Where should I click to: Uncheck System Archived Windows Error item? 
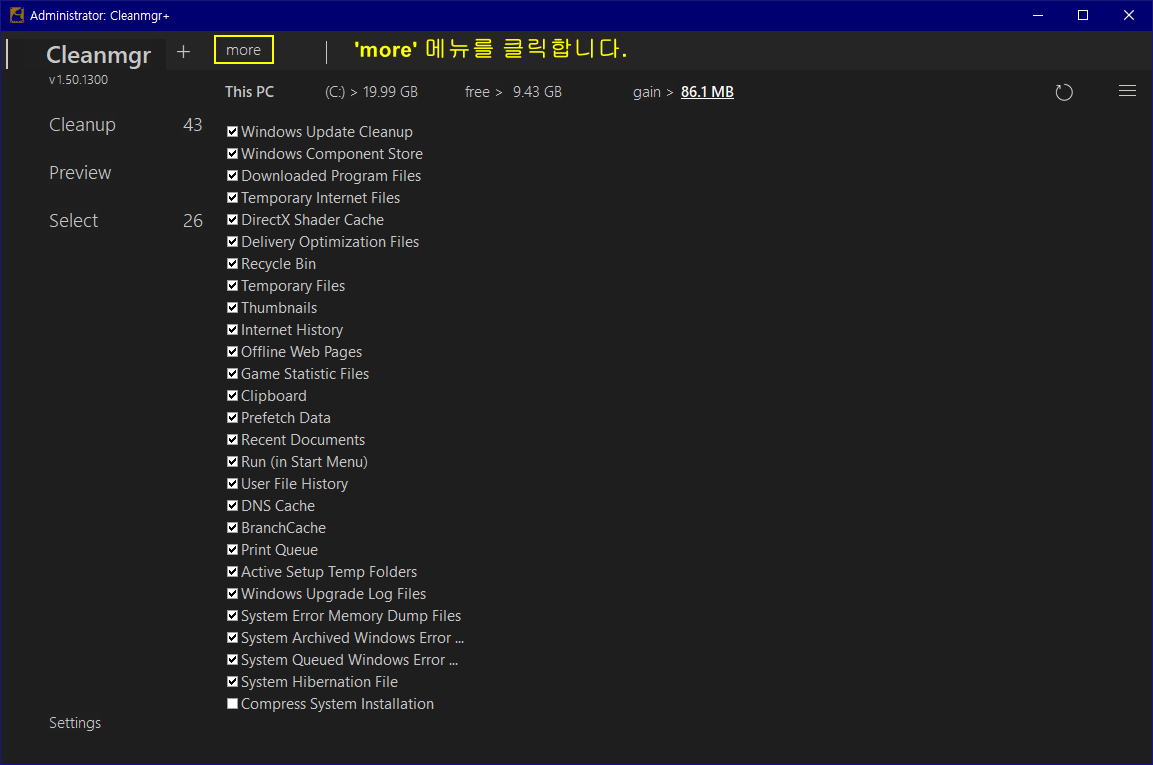pyautogui.click(x=232, y=638)
